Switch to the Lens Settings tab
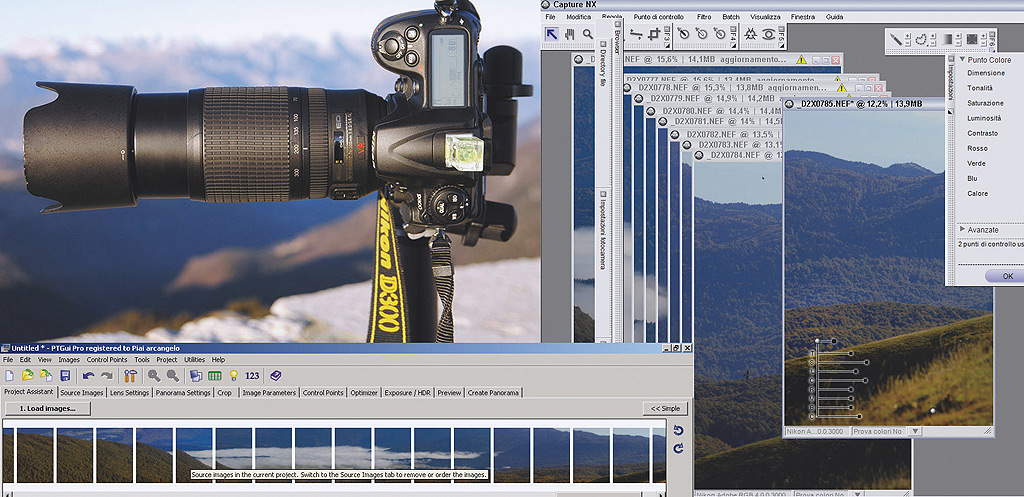1024x497 pixels. (x=128, y=393)
